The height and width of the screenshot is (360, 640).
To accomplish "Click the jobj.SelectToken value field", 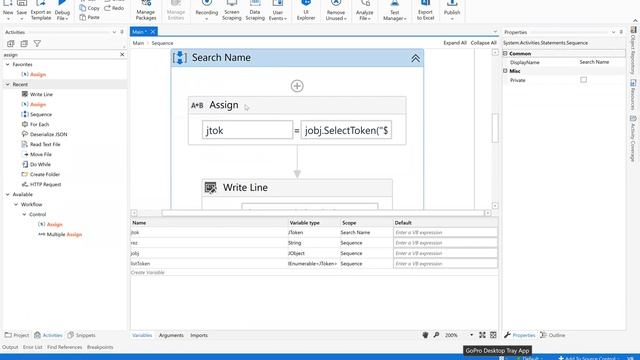I will 346,130.
